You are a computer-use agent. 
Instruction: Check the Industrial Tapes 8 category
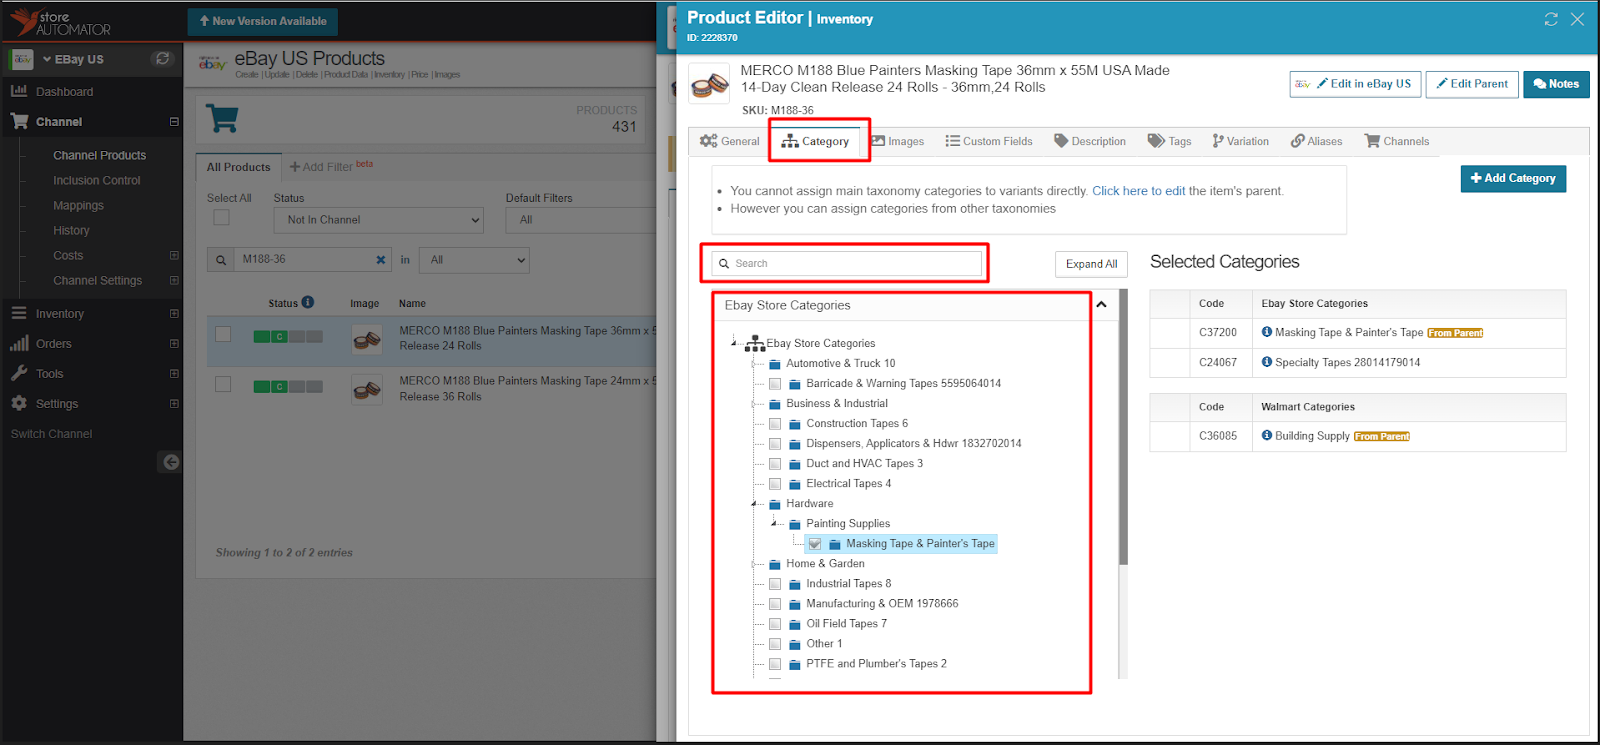pyautogui.click(x=775, y=584)
